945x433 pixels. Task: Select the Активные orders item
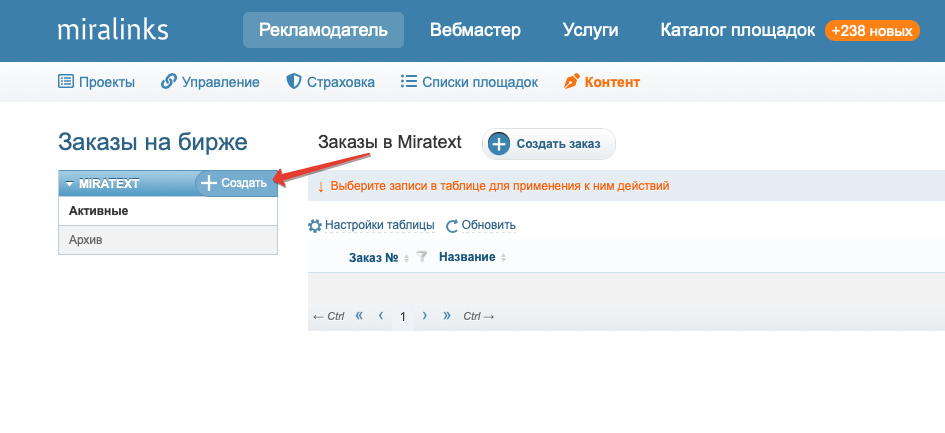tap(168, 211)
